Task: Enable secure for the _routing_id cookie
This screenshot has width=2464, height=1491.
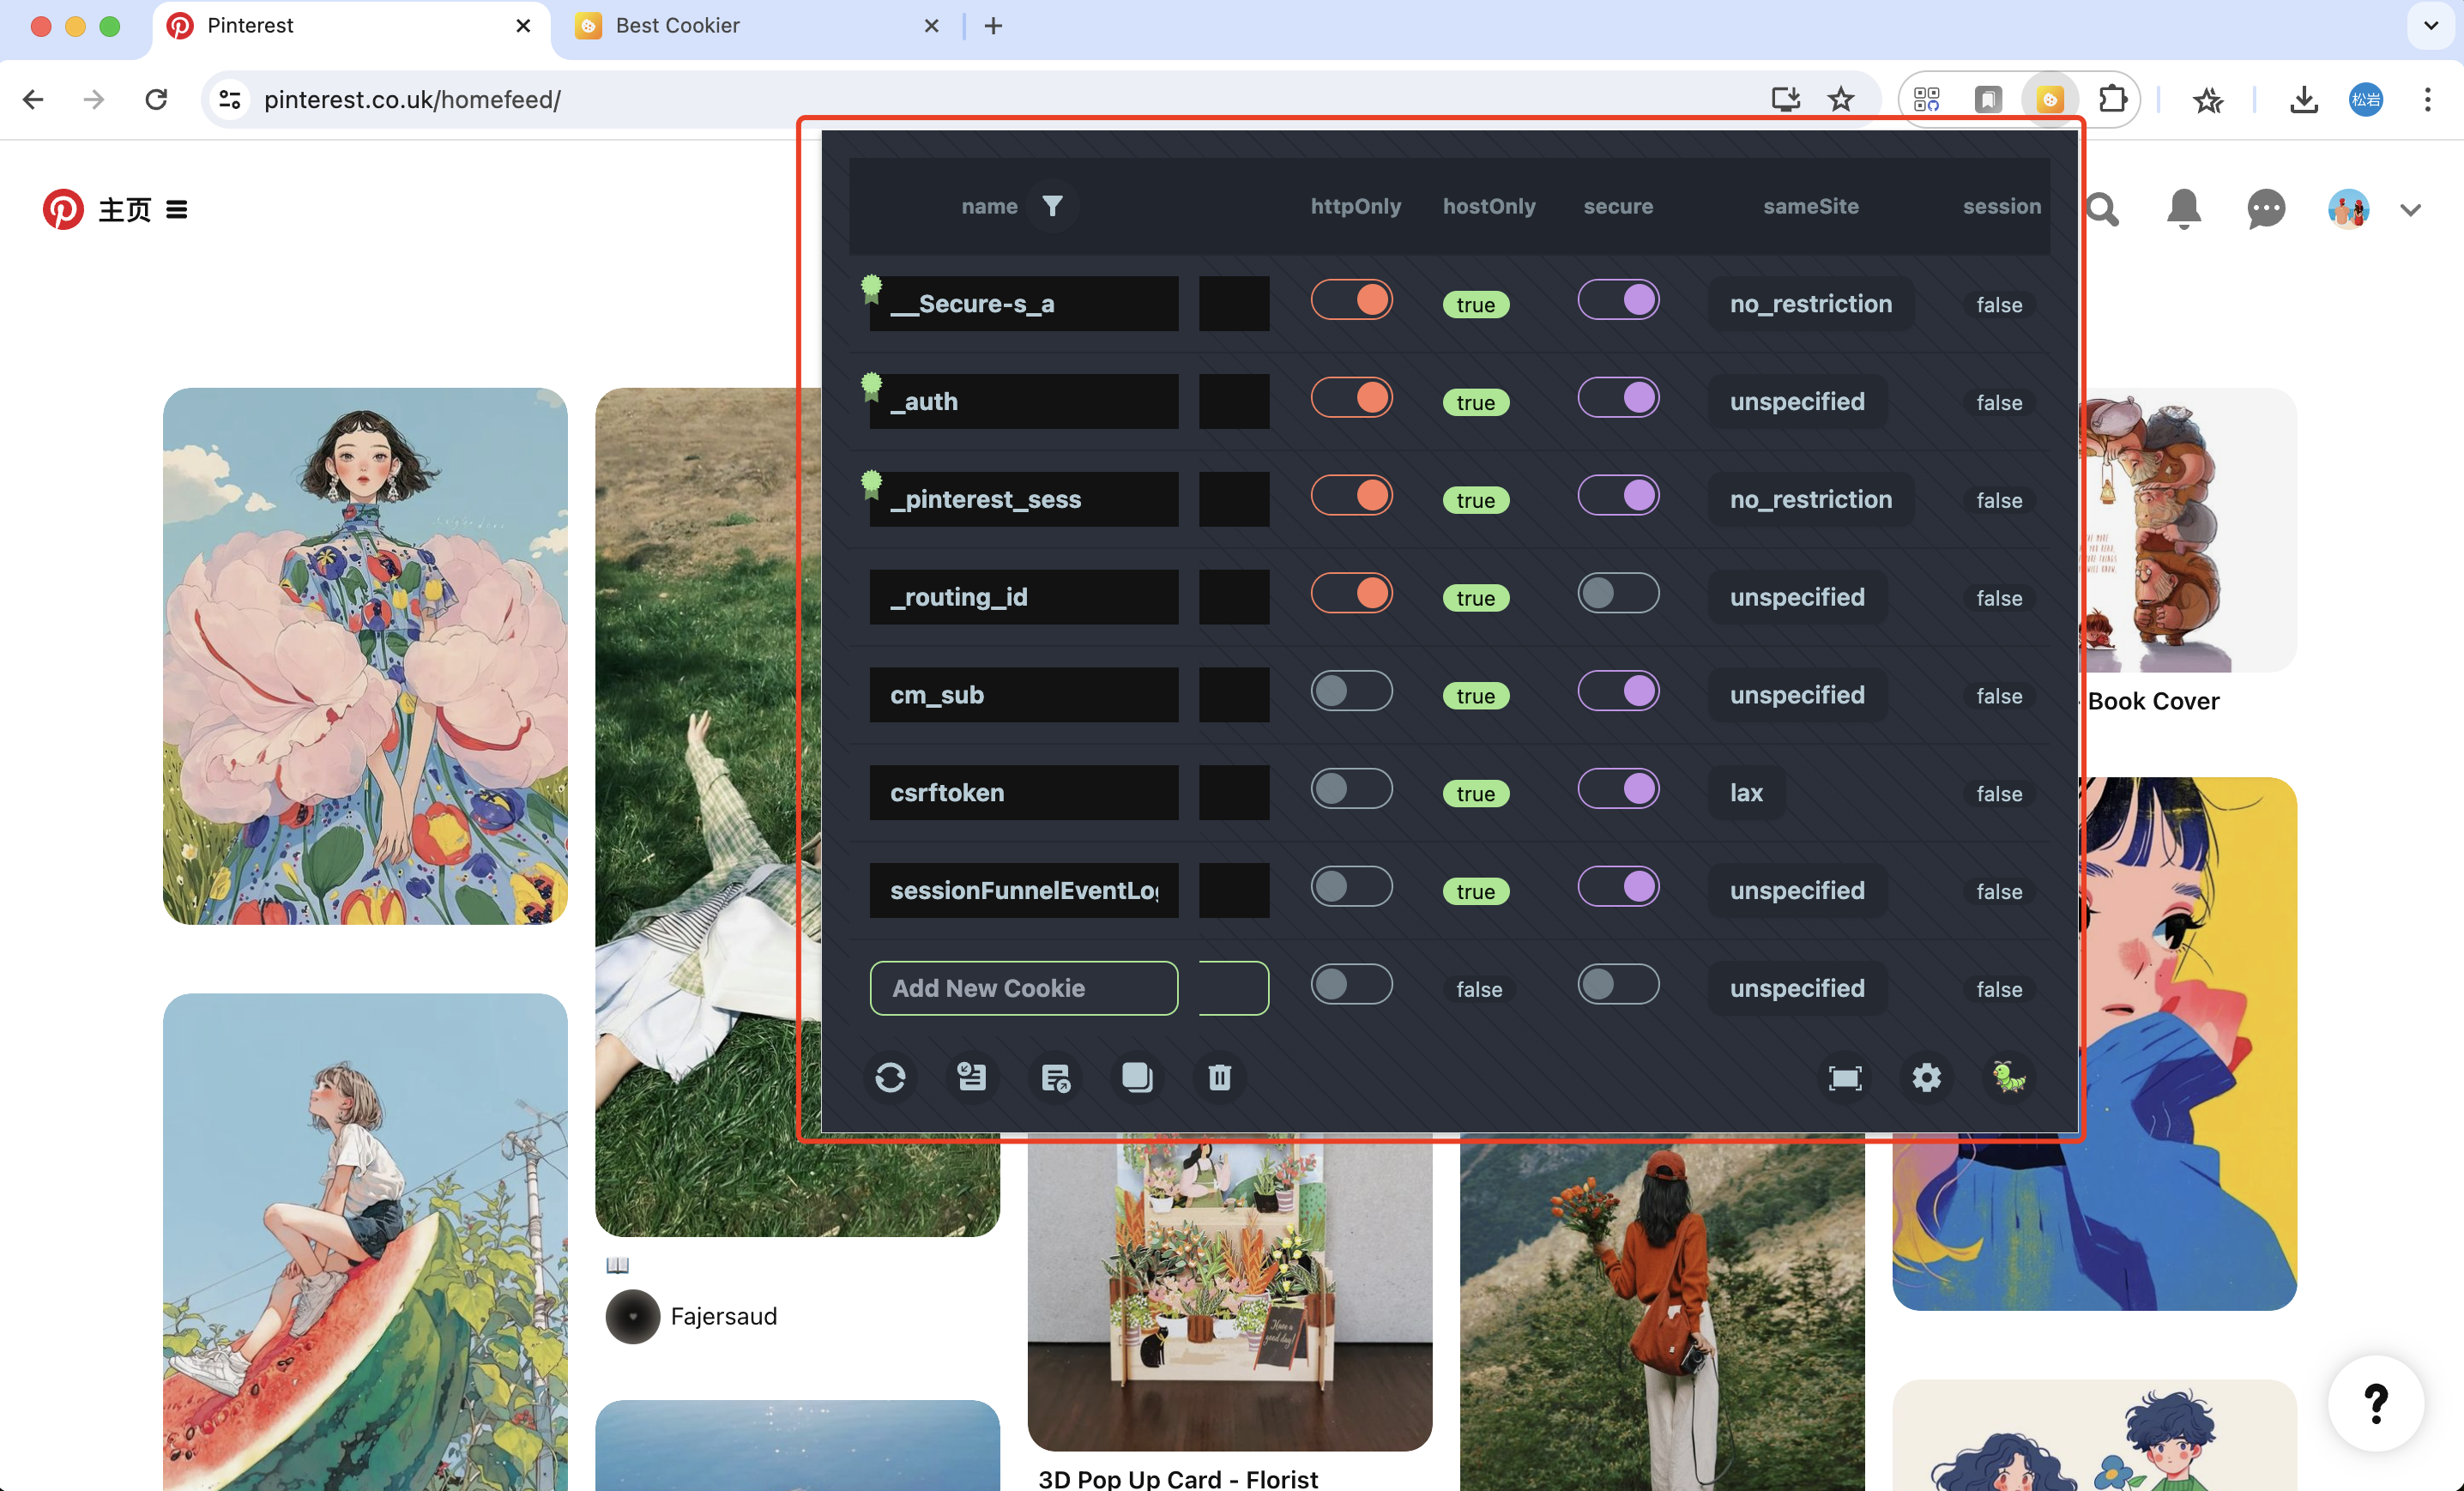Action: 1618,593
